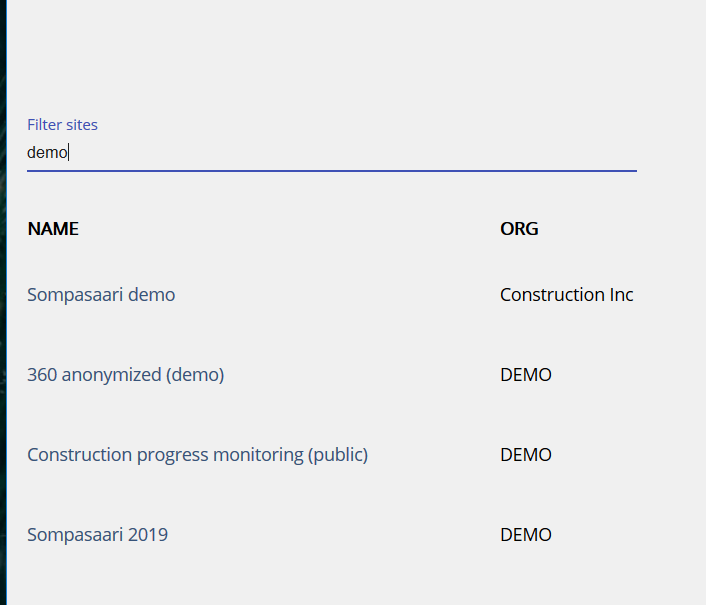Place cursor in the typed 'demo' text

tap(47, 153)
